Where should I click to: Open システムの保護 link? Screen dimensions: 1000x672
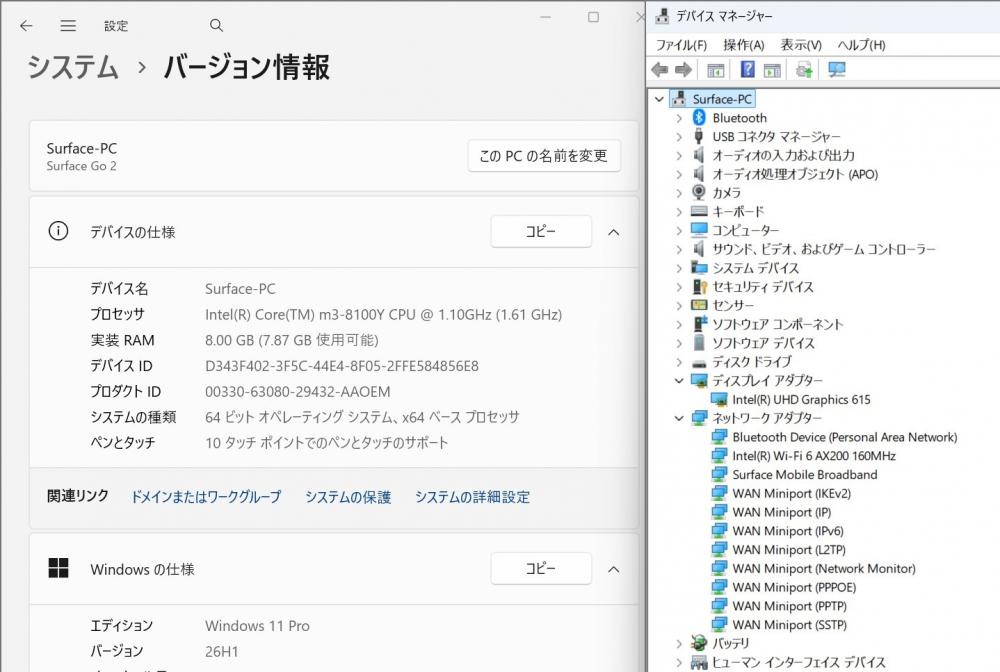point(348,497)
